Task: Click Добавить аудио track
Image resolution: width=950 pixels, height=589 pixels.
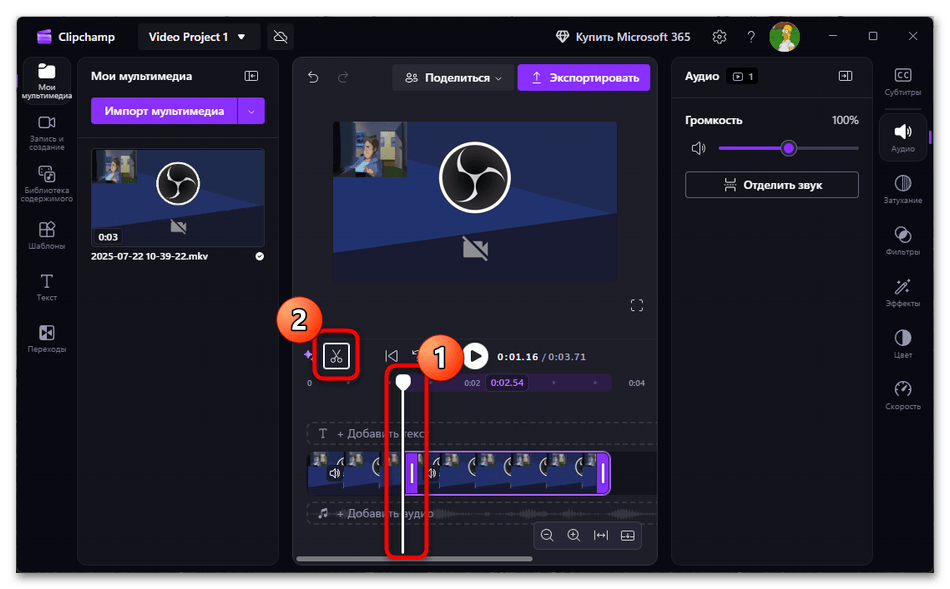Action: [482, 514]
